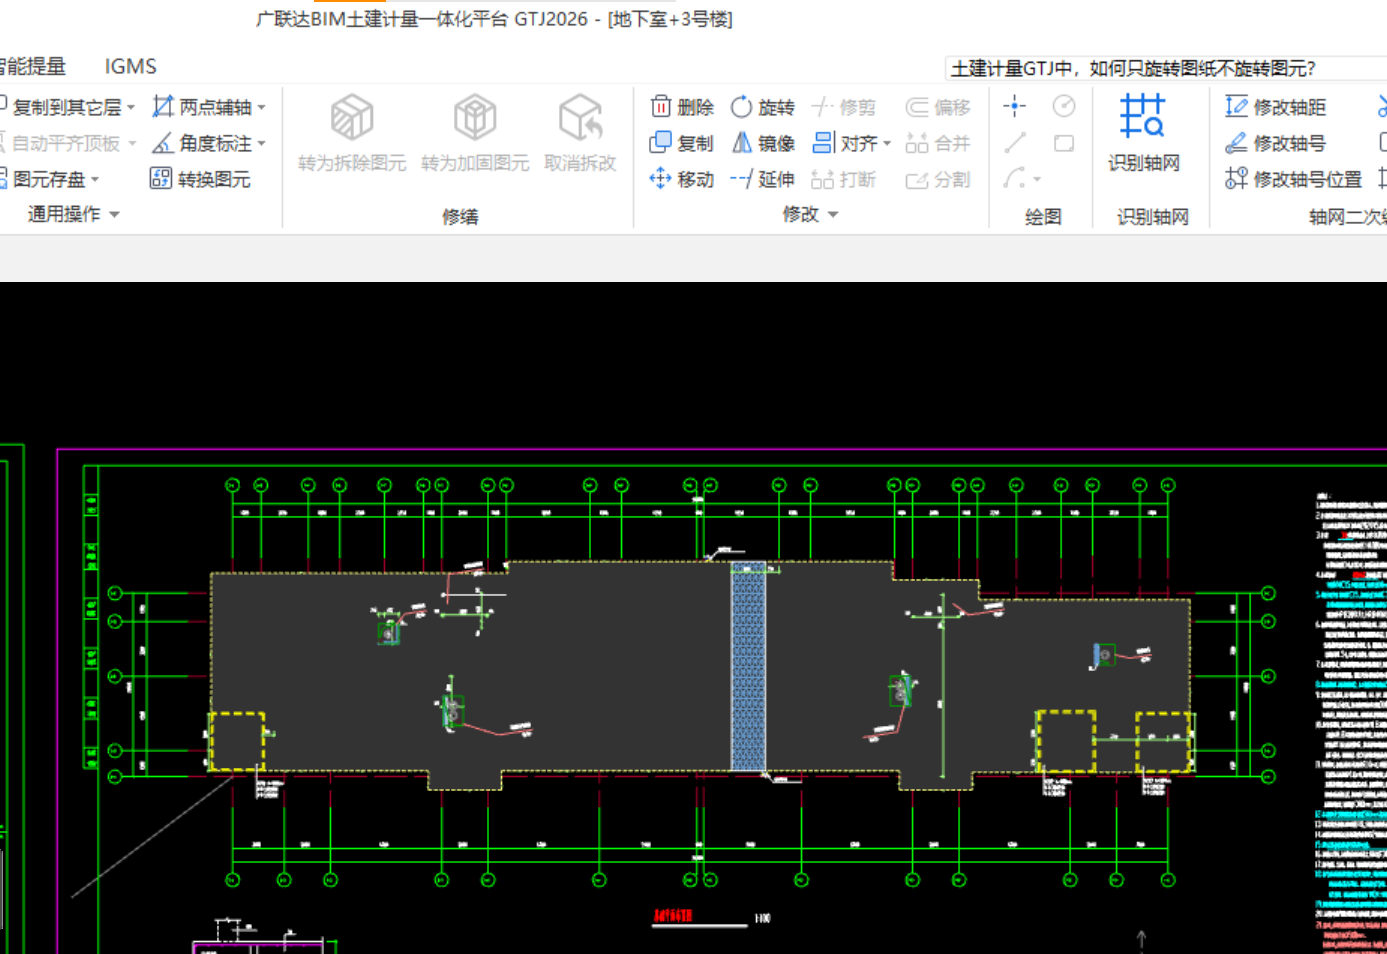
Task: Open the 对齐 dropdown arrow
Action: 886,144
